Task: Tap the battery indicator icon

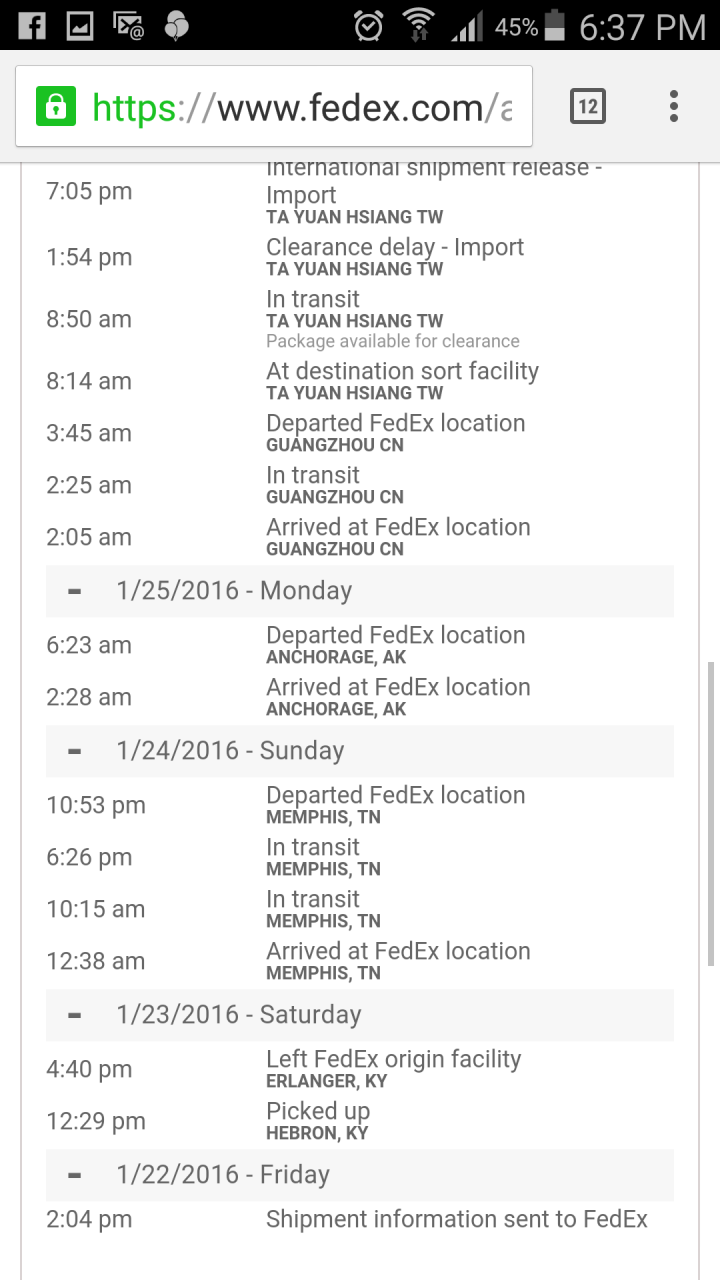Action: point(556,26)
